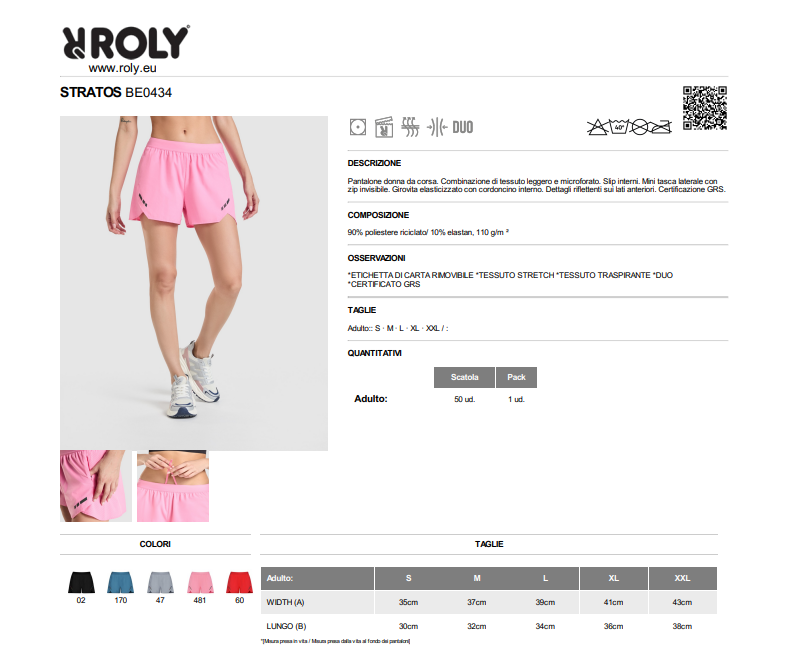
Task: Select the red 60 color swatch
Action: point(240,582)
